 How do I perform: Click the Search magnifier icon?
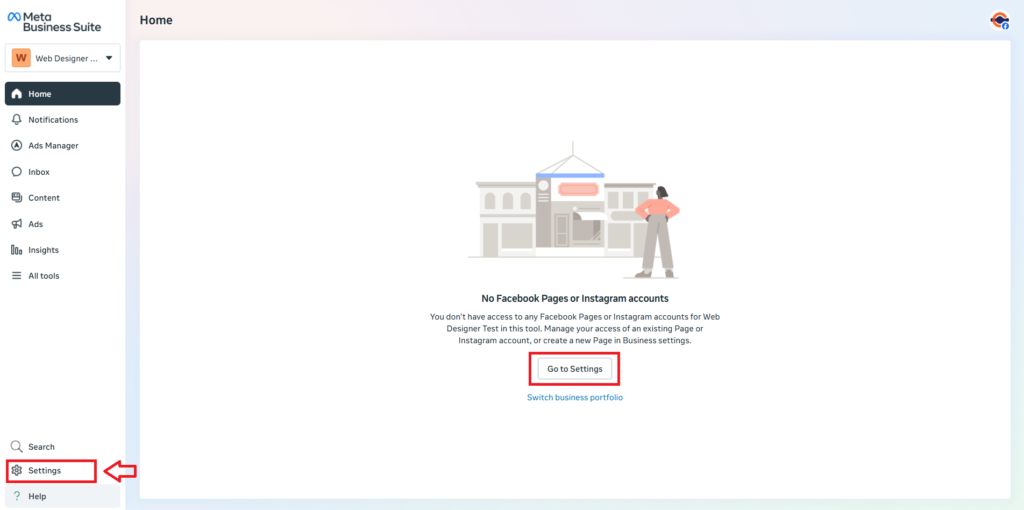[18, 447]
